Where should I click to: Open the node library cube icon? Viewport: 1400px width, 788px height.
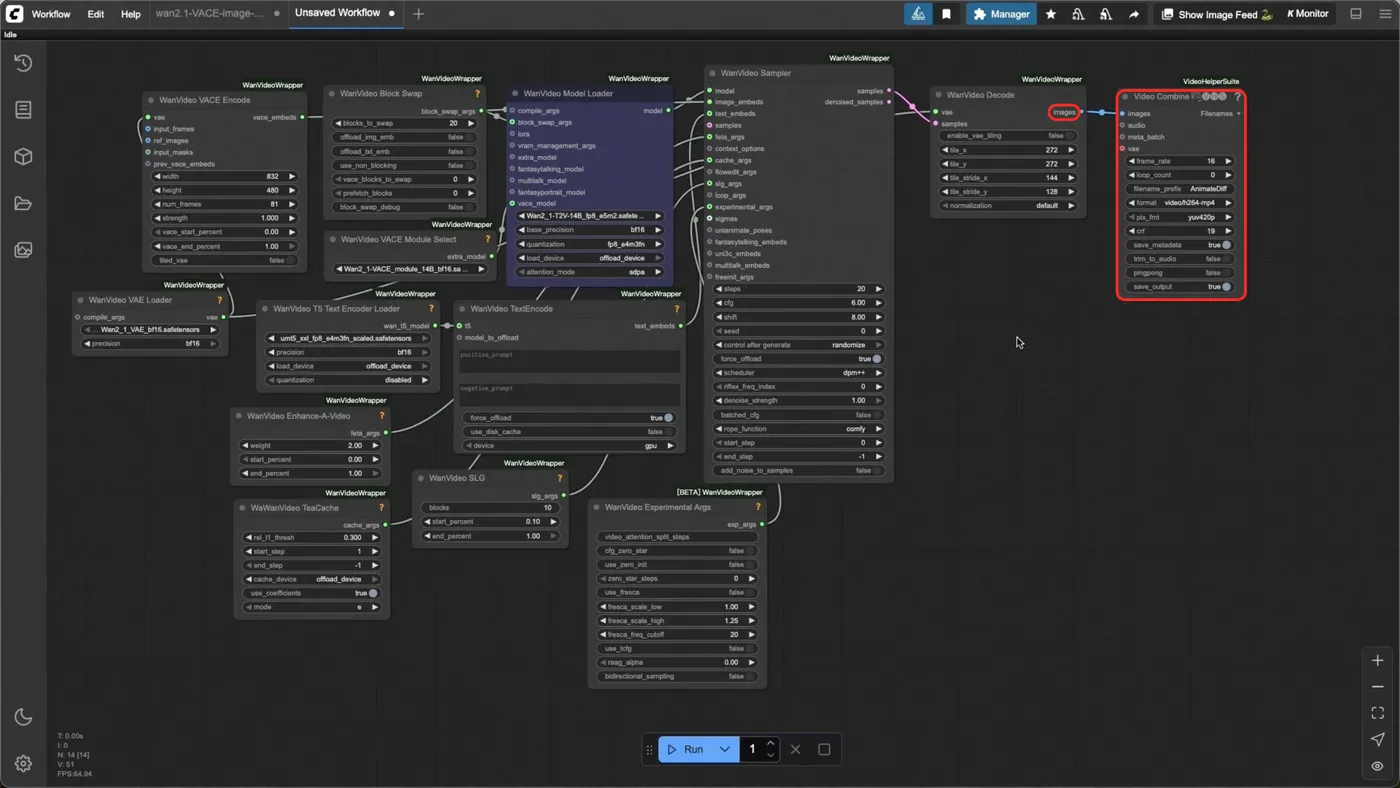tap(23, 157)
